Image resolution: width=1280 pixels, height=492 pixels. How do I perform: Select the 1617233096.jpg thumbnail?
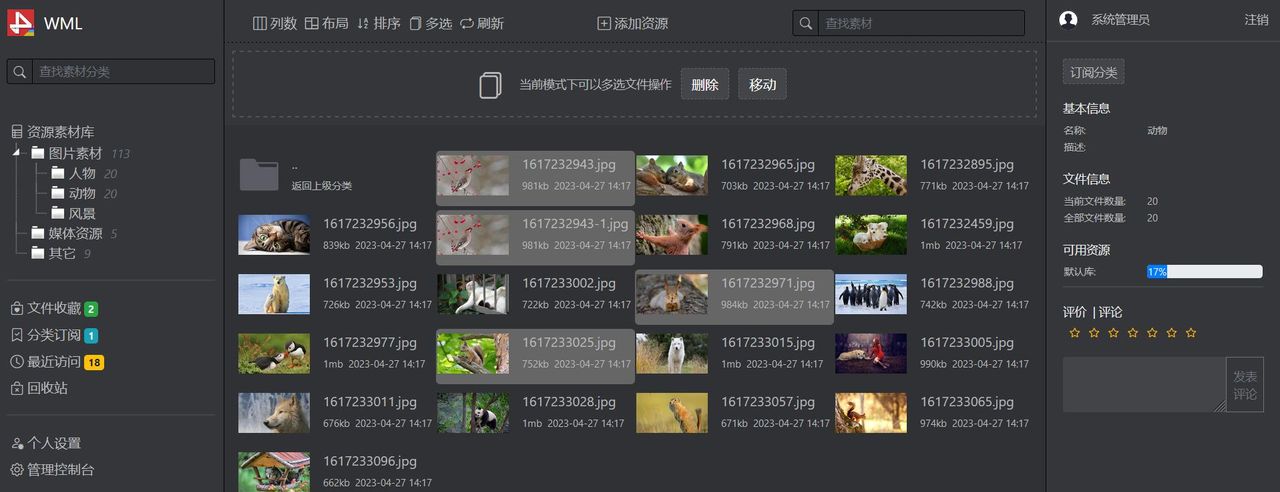[x=274, y=472]
